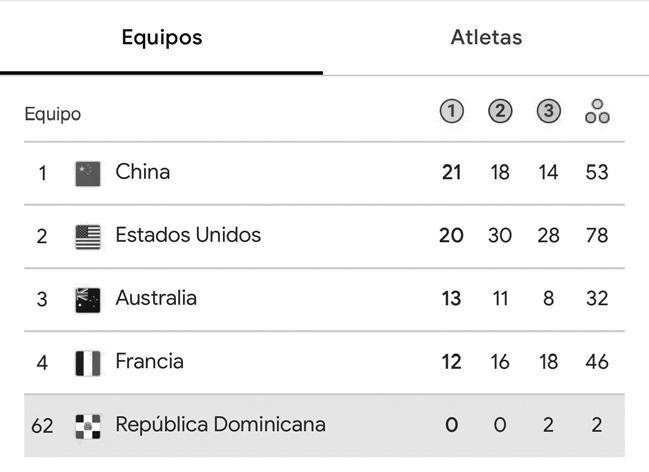The height and width of the screenshot is (472, 649).
Task: Click the gold medal column icon
Action: click(452, 111)
